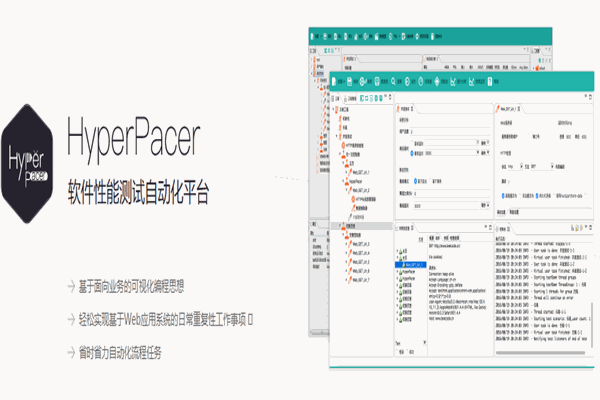
Task: Click the horizontal scrollbar in the log panel
Action: pyautogui.click(x=540, y=353)
